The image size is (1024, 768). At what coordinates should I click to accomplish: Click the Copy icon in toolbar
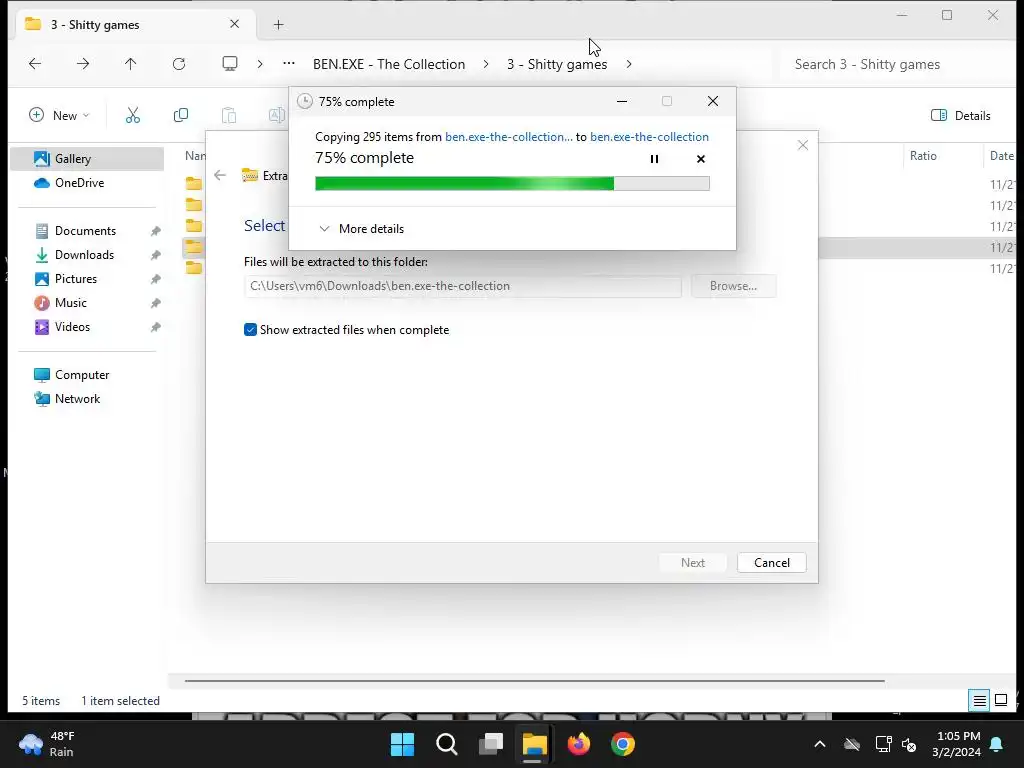pos(181,116)
